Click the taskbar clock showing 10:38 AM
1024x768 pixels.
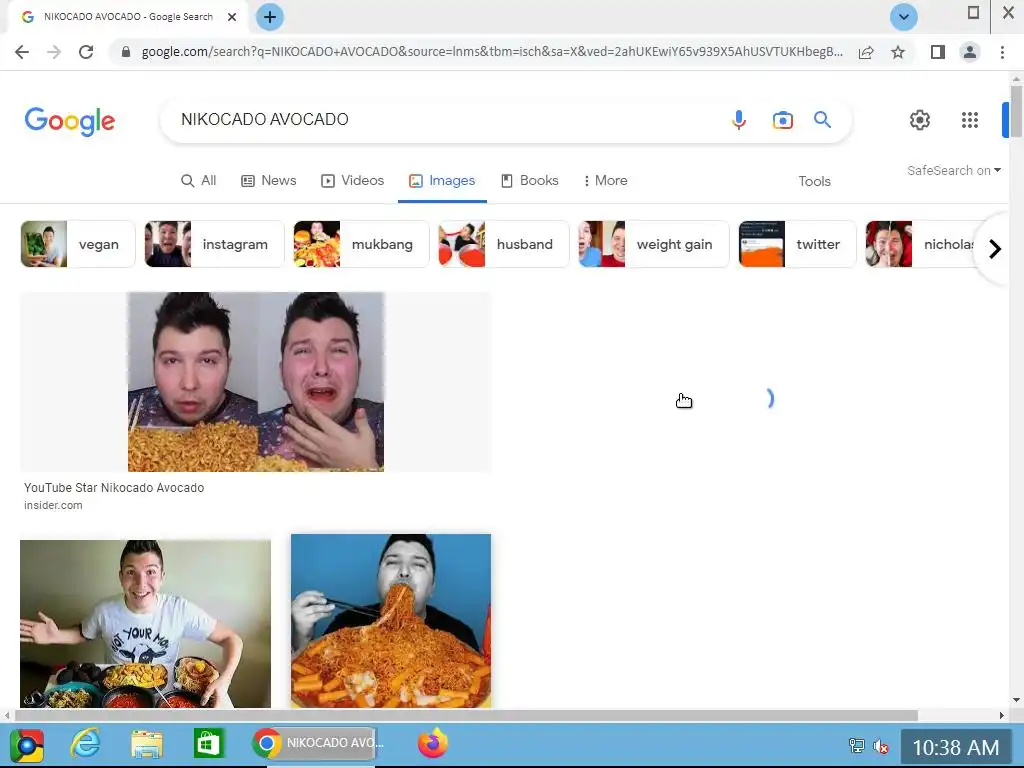point(955,747)
